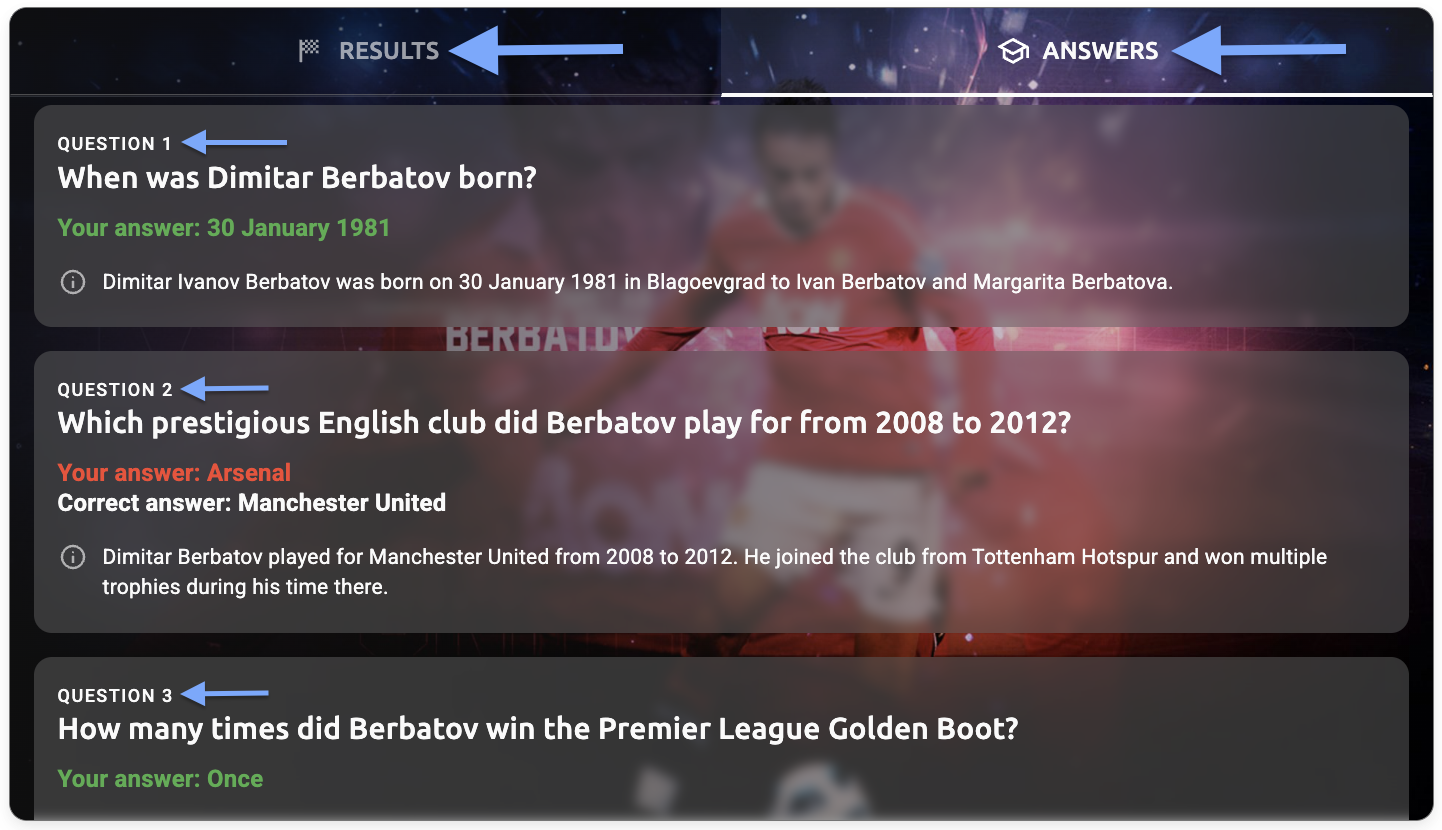Click the red answer Arsenal

click(x=174, y=473)
